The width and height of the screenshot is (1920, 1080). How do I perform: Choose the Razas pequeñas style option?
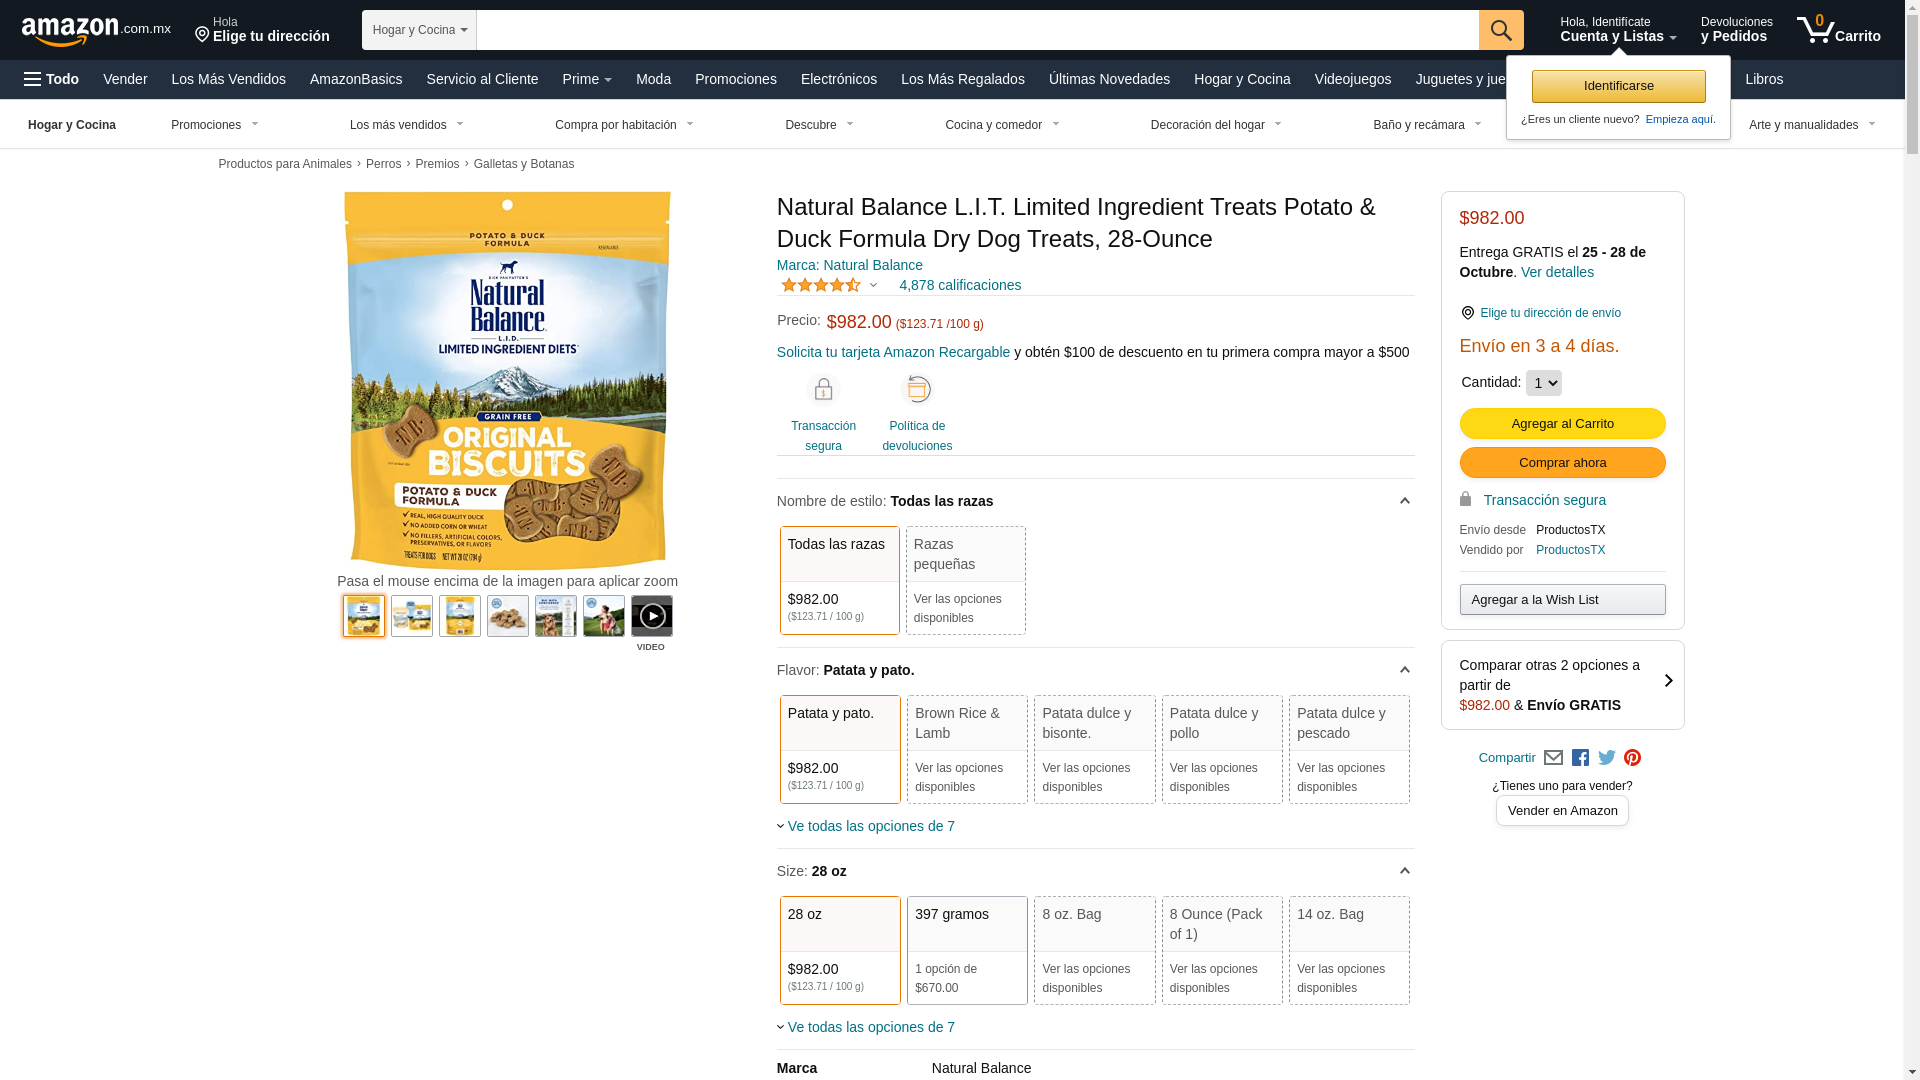(x=965, y=580)
